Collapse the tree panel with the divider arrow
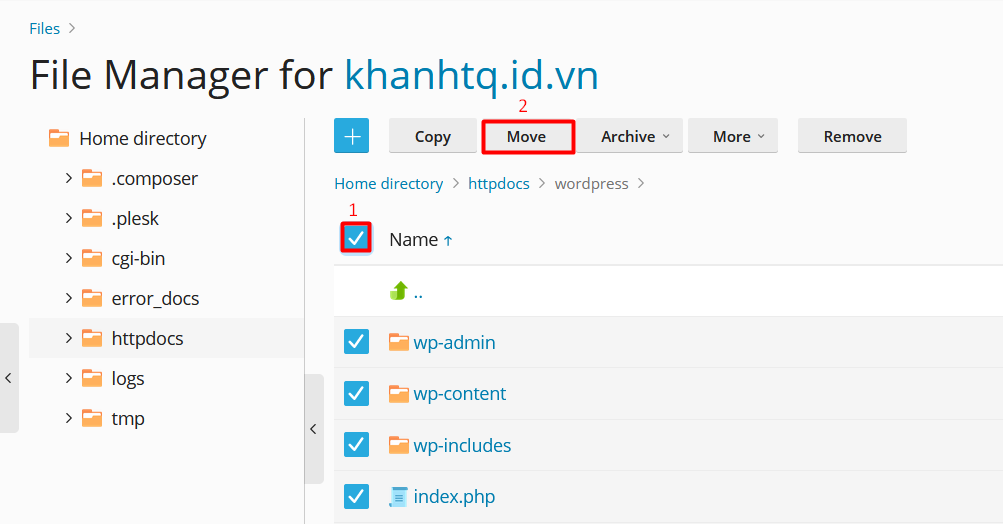This screenshot has width=1003, height=524. point(313,429)
